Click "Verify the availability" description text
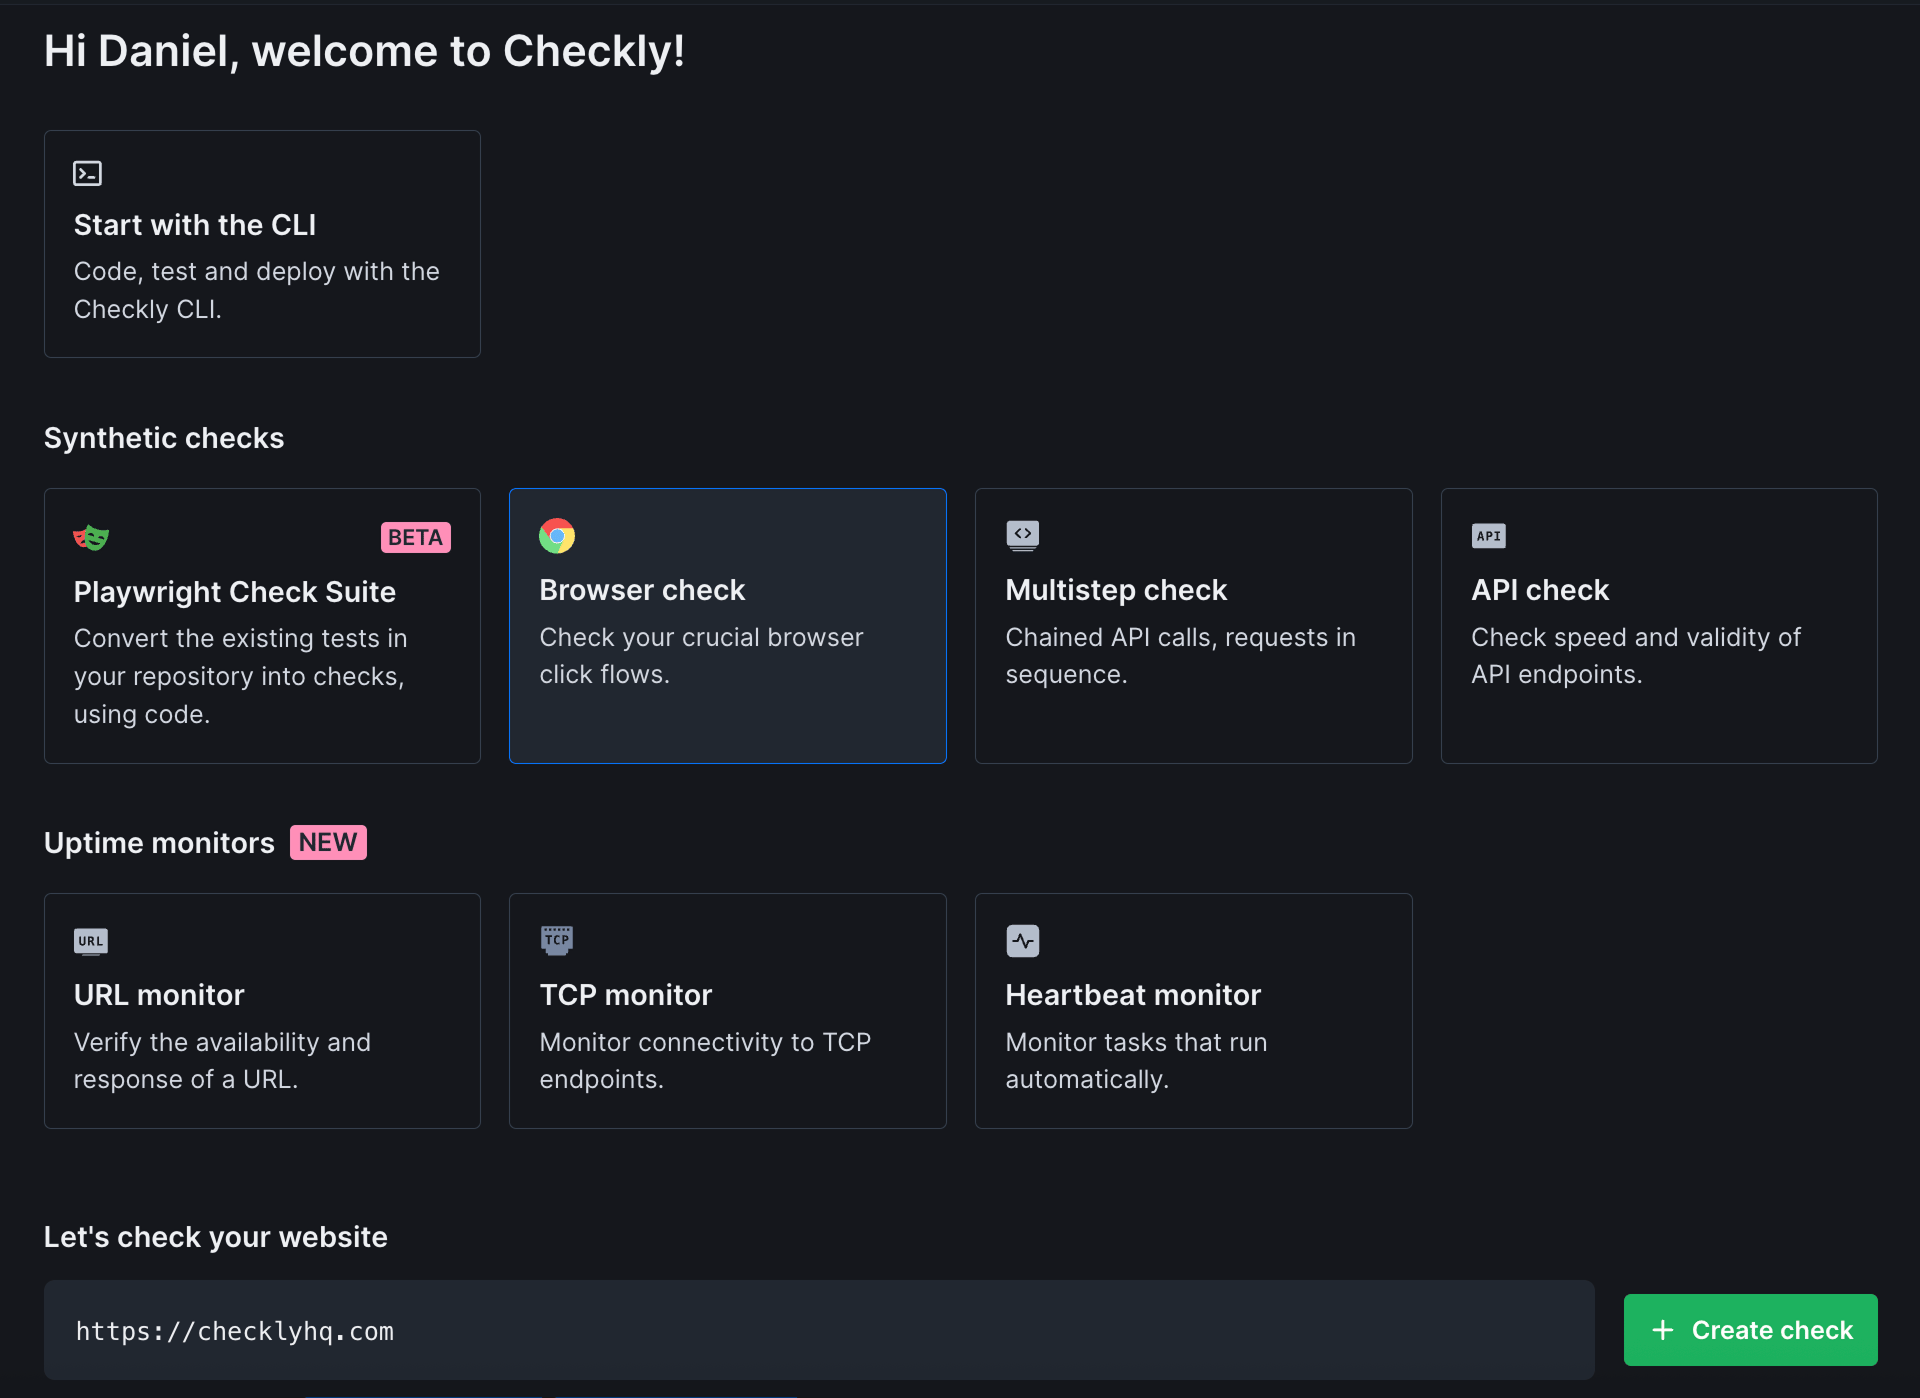The image size is (1920, 1398). point(222,1061)
